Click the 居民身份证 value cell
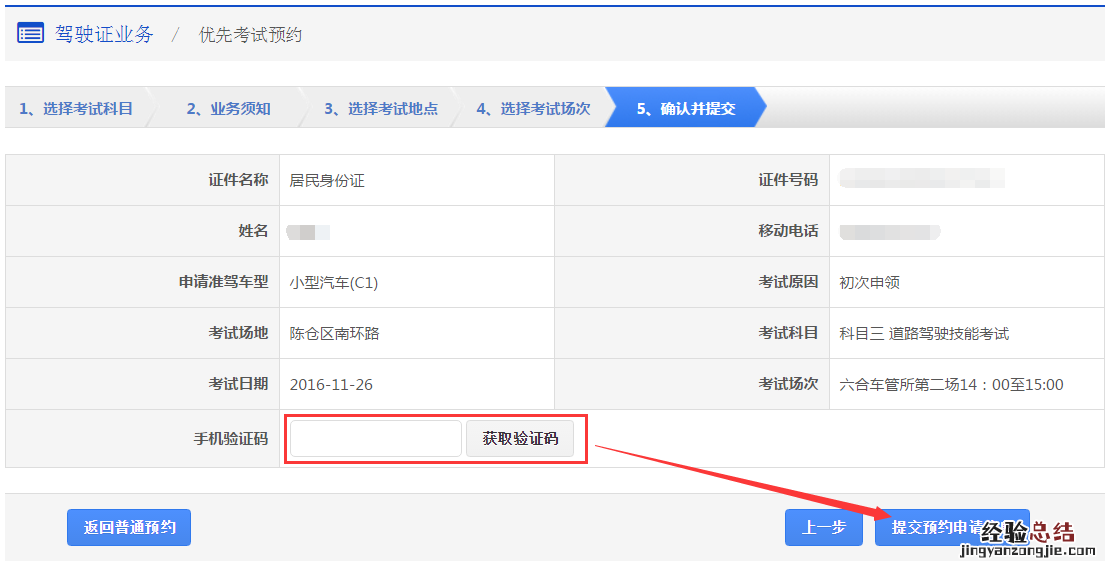Viewport: 1110px width, 569px height. [327, 181]
